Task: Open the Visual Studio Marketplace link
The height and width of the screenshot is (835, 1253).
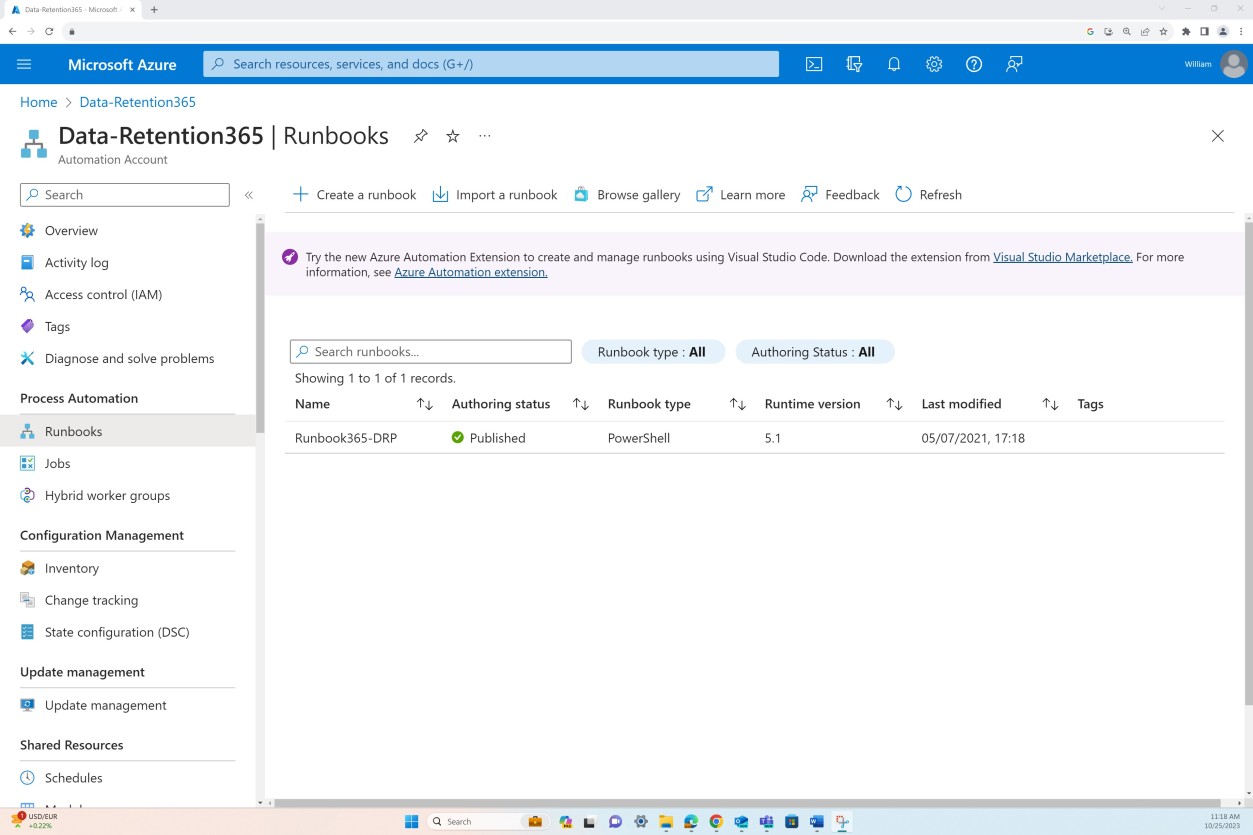Action: (1062, 257)
